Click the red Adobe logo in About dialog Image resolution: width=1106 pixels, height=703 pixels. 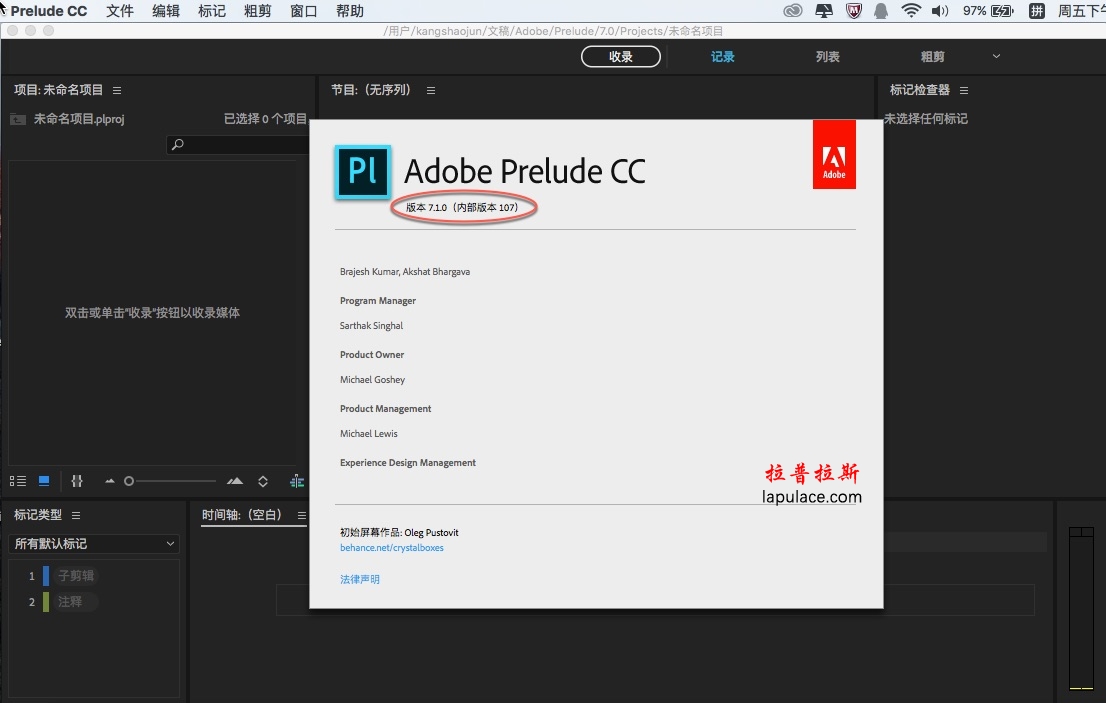coord(834,154)
